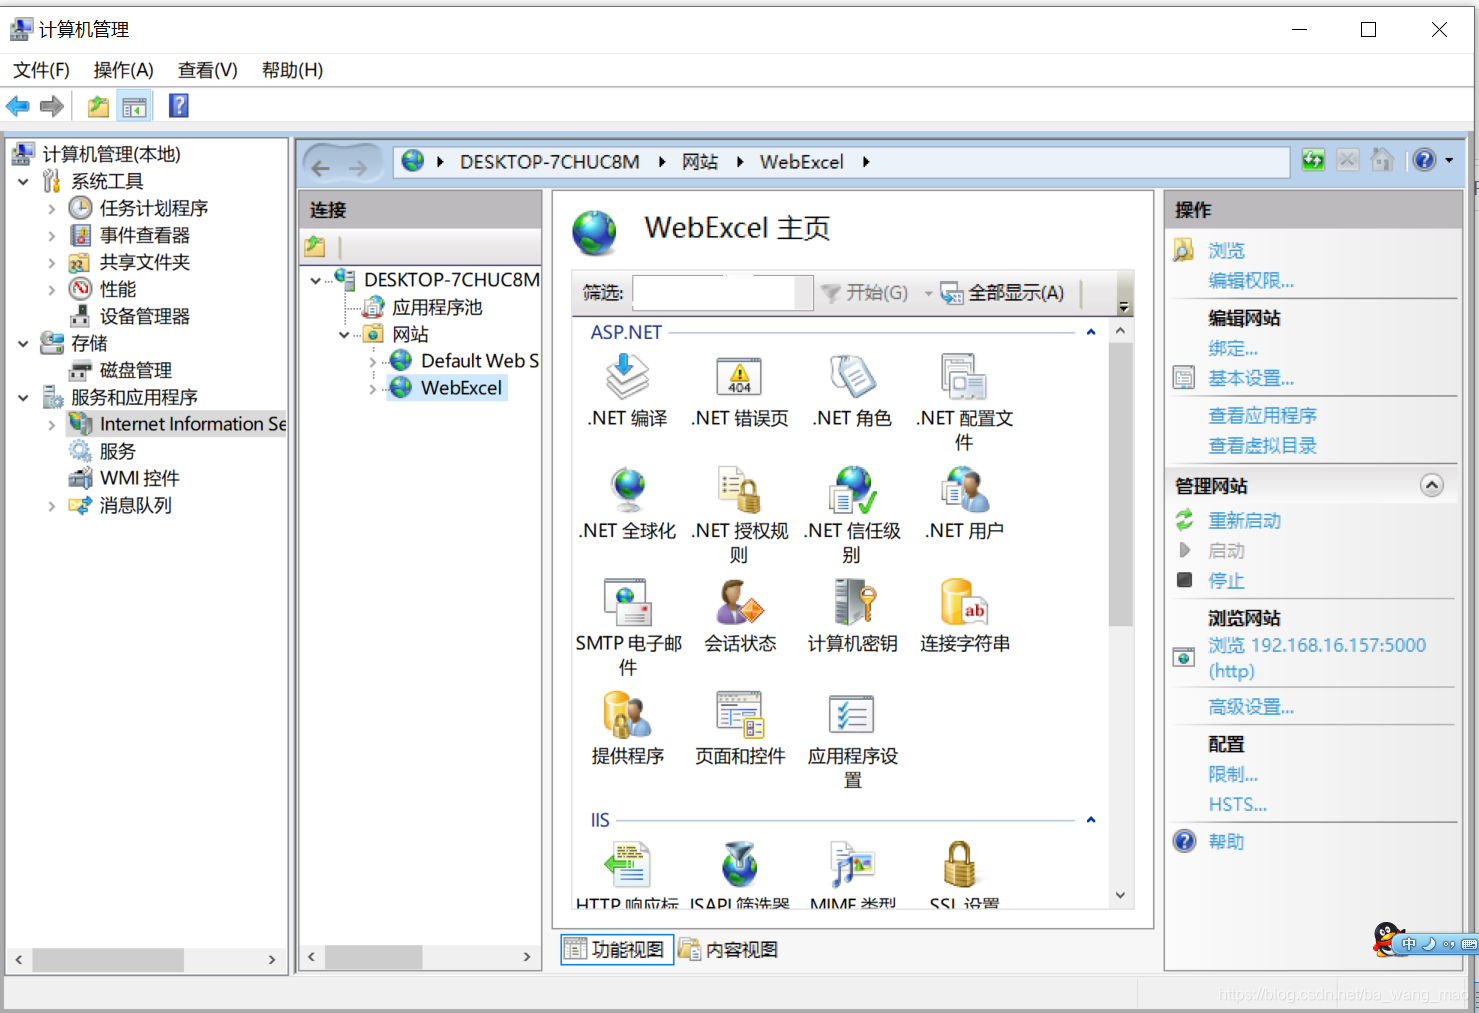Open the .NET 用户 feature icon
Screen dimensions: 1479x1013
pos(964,491)
